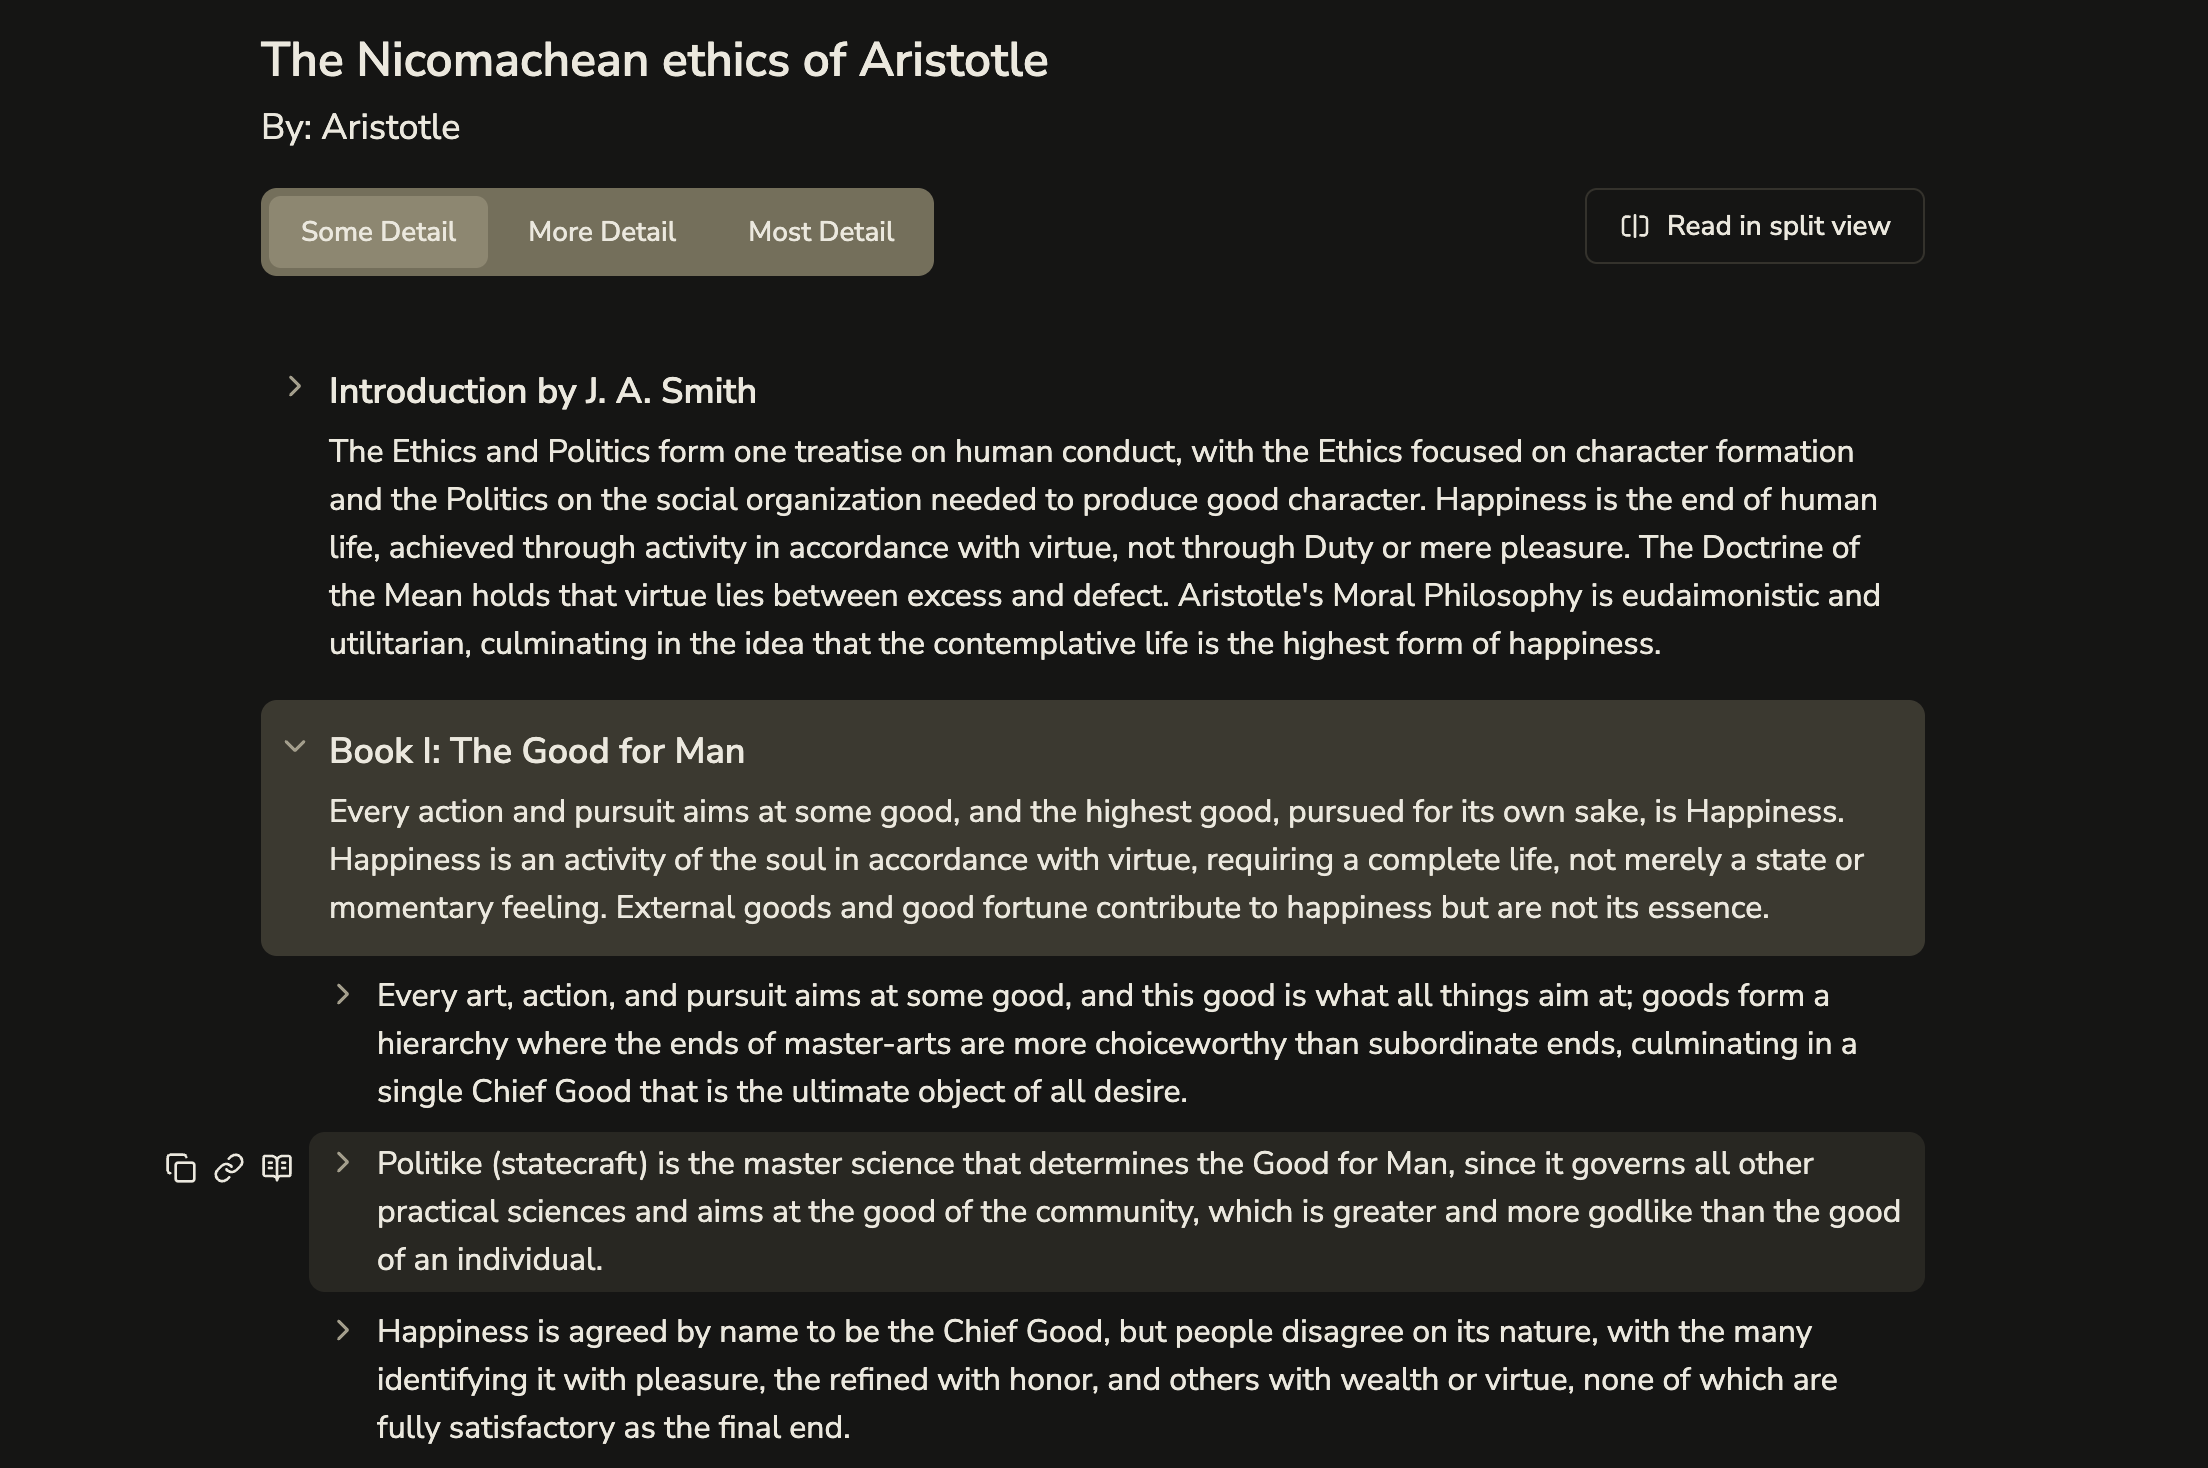The height and width of the screenshot is (1468, 2208).
Task: Click the Politike master science summary text
Action: [x=1139, y=1211]
